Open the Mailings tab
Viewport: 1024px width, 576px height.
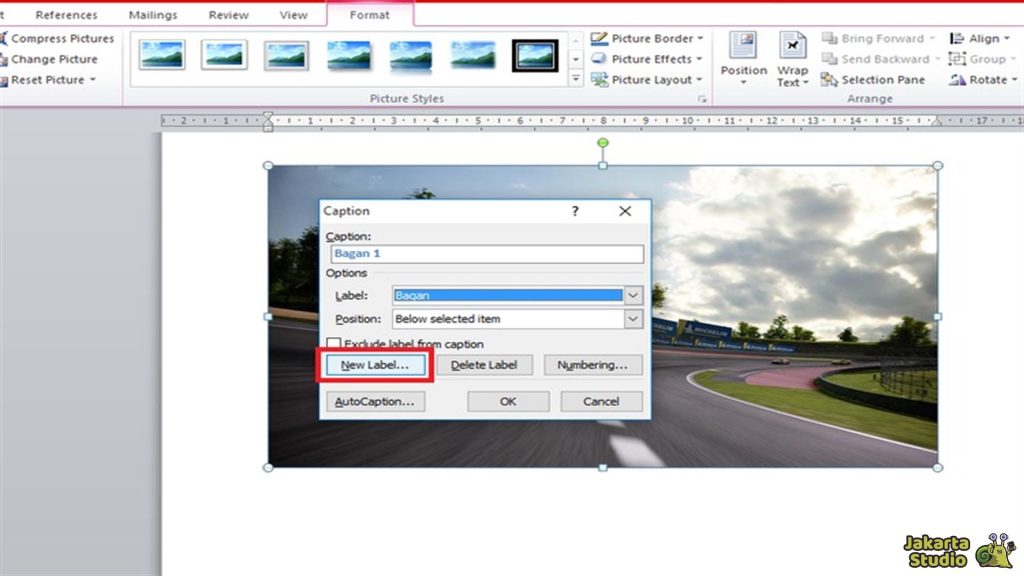click(x=153, y=15)
